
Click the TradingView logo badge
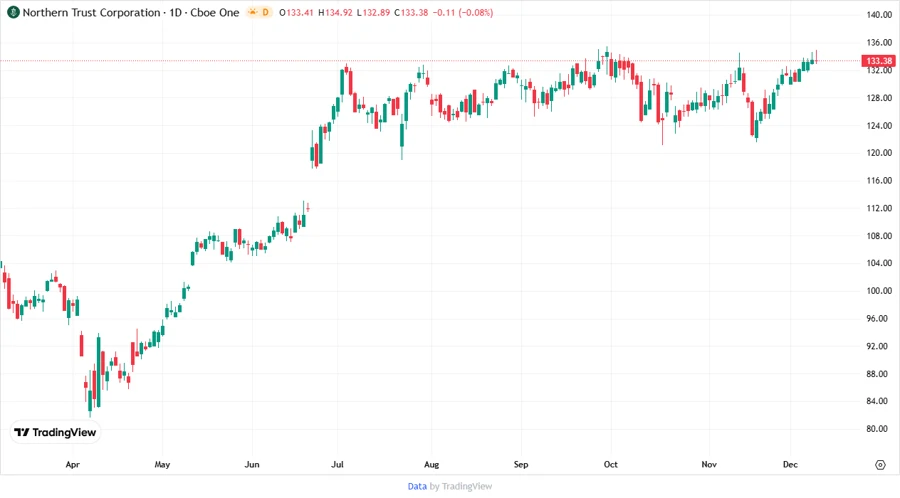coord(56,432)
